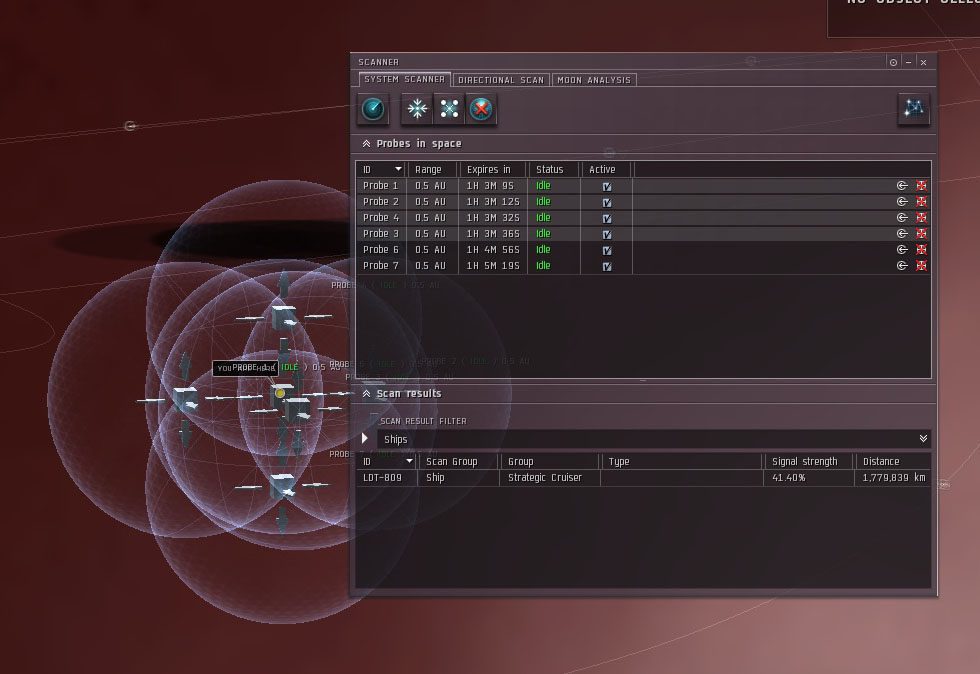The height and width of the screenshot is (674, 980).
Task: Destroy Probe 3 with its red X icon
Action: 921,233
